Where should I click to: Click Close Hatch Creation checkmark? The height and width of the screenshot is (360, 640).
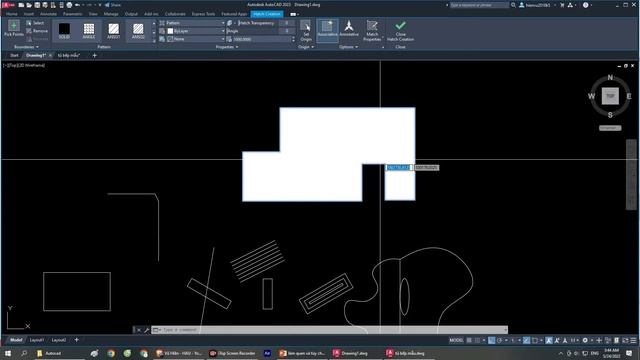400,31
